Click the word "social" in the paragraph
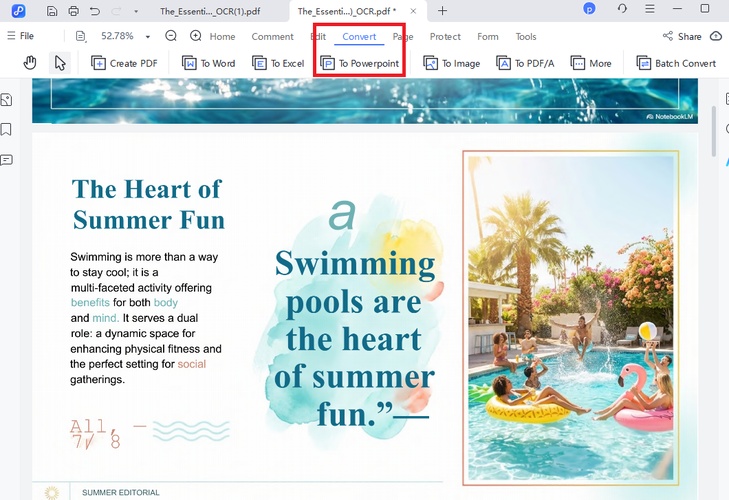This screenshot has height=500, width=729. coord(192,364)
